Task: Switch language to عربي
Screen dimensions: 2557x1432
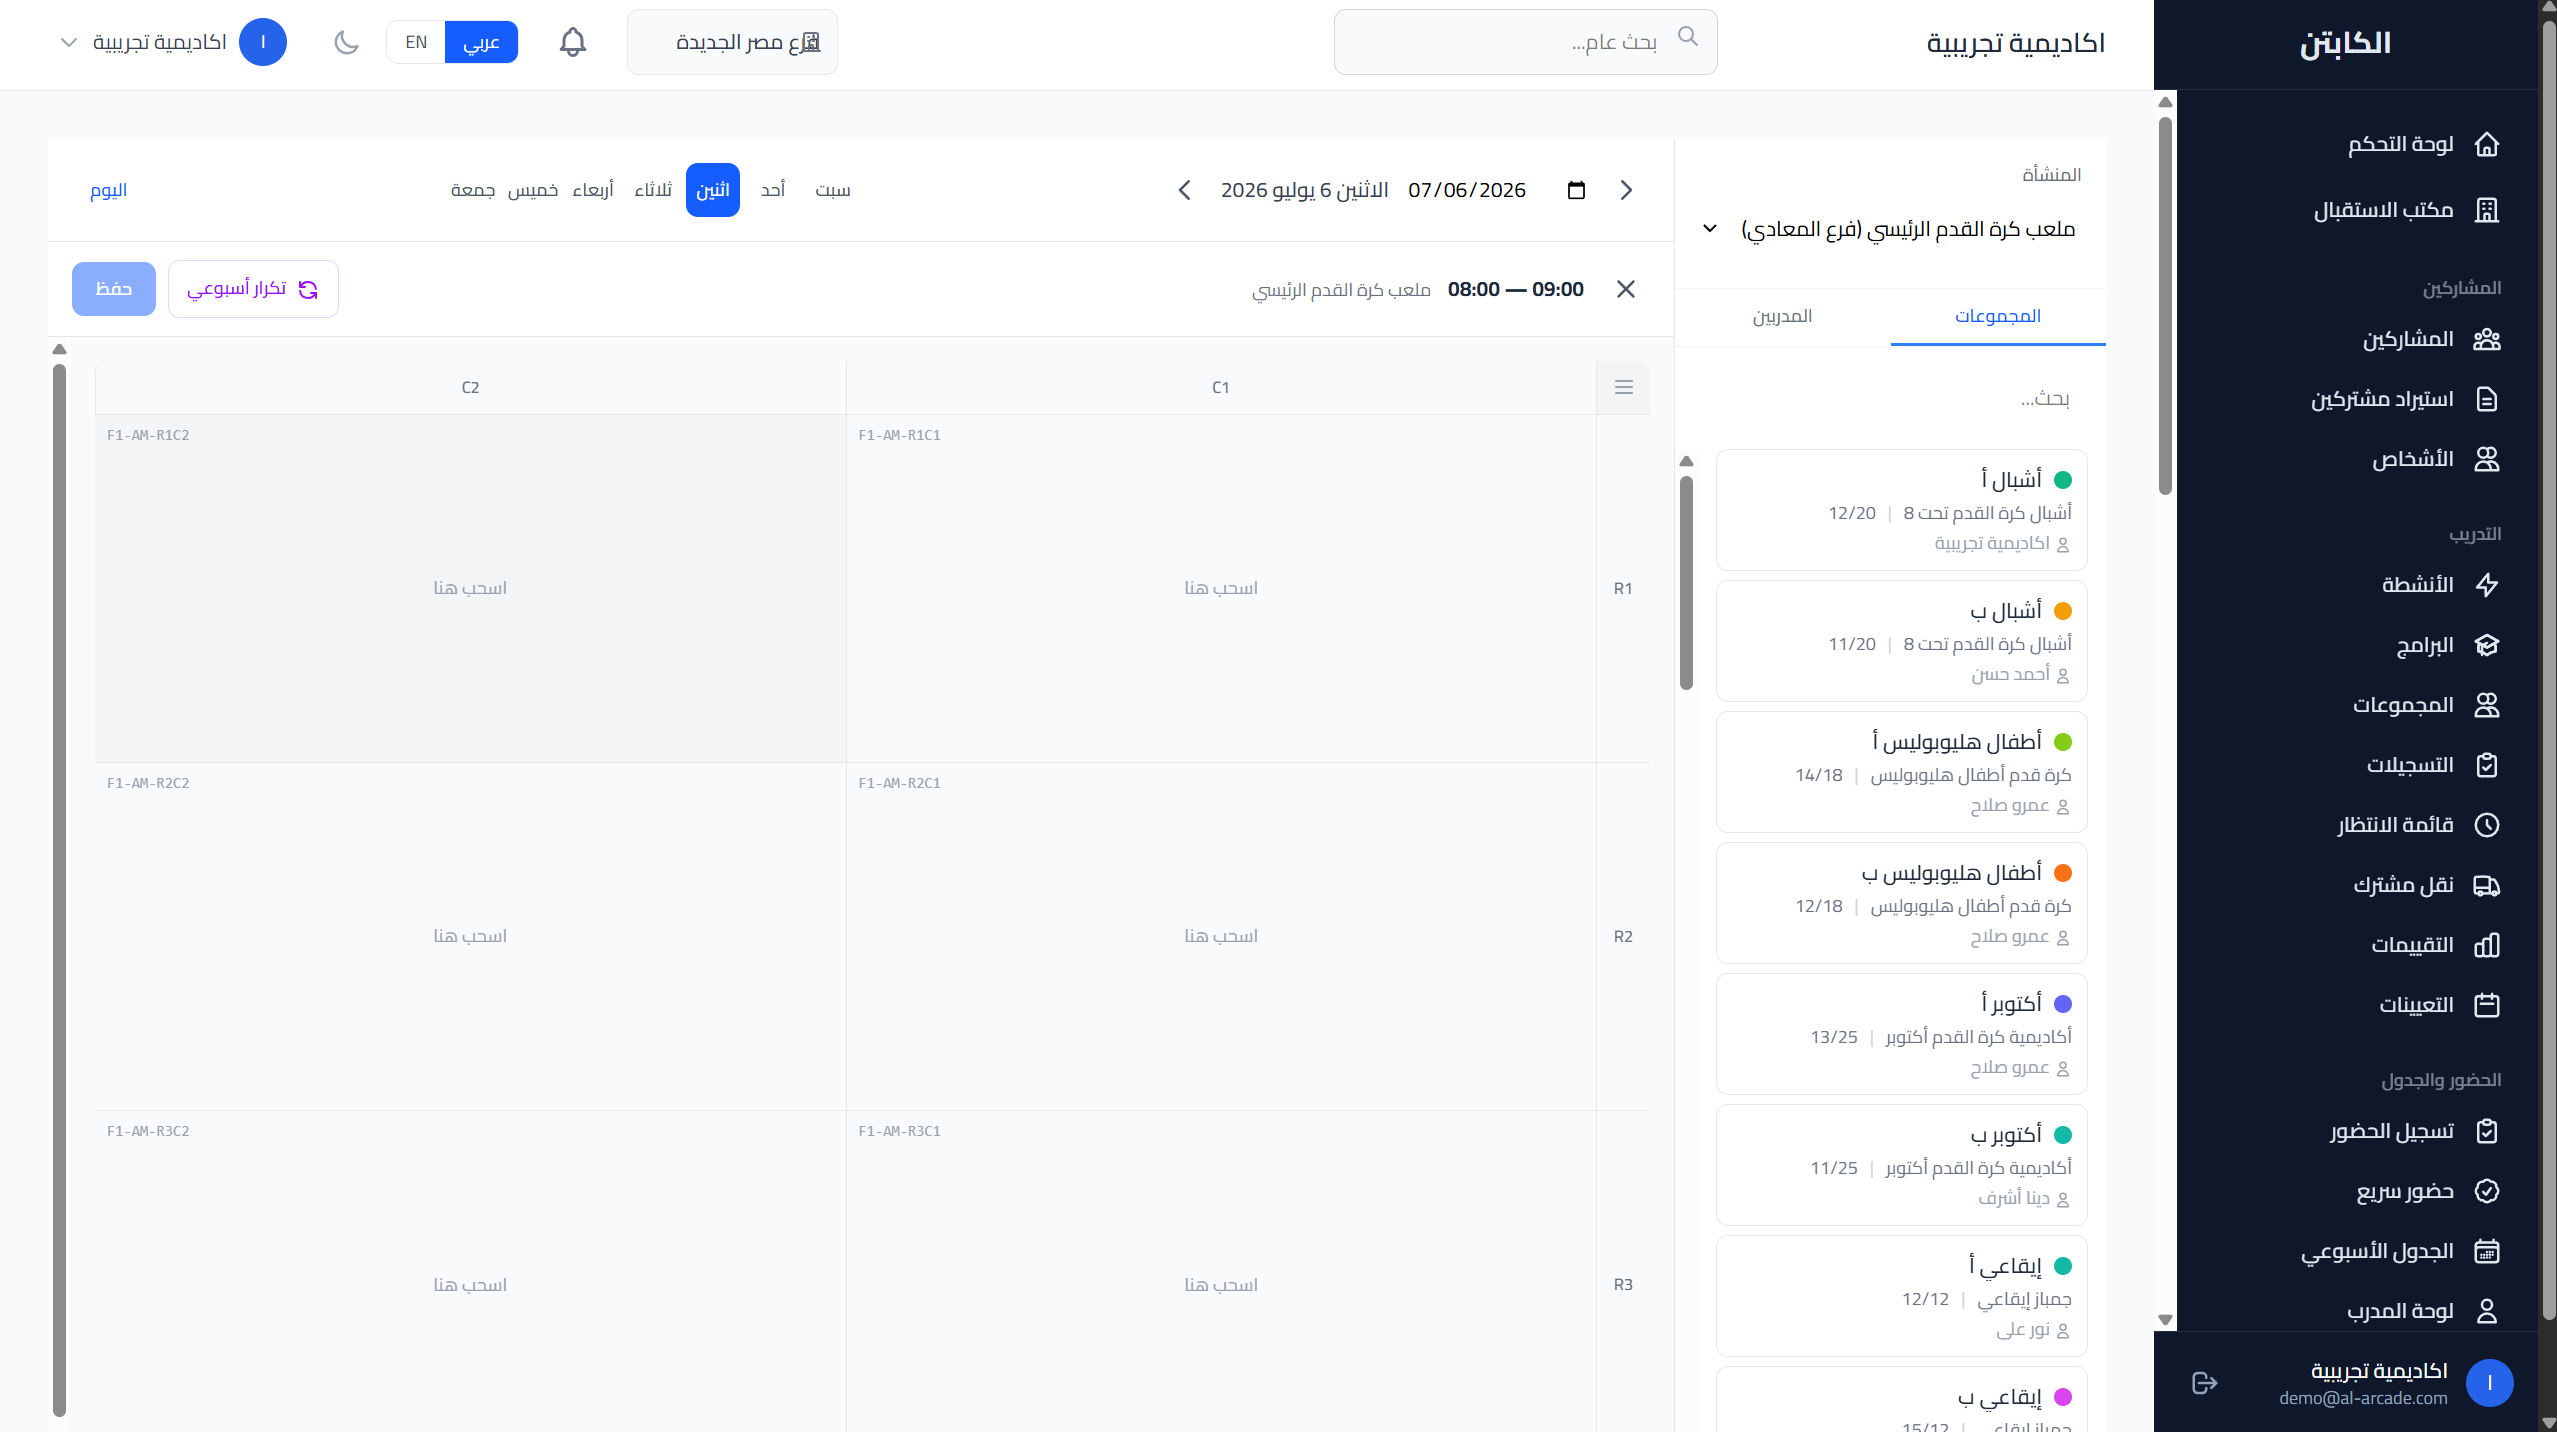Action: point(481,42)
